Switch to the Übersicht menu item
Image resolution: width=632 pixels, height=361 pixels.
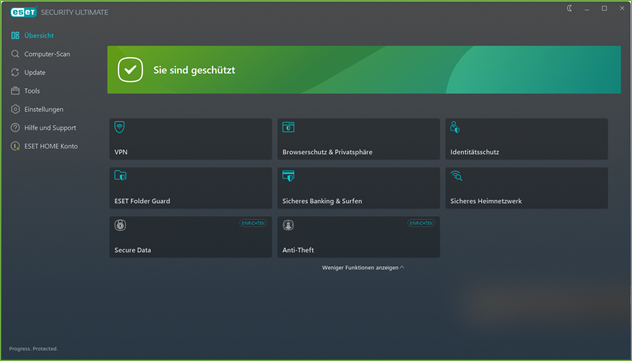(39, 35)
